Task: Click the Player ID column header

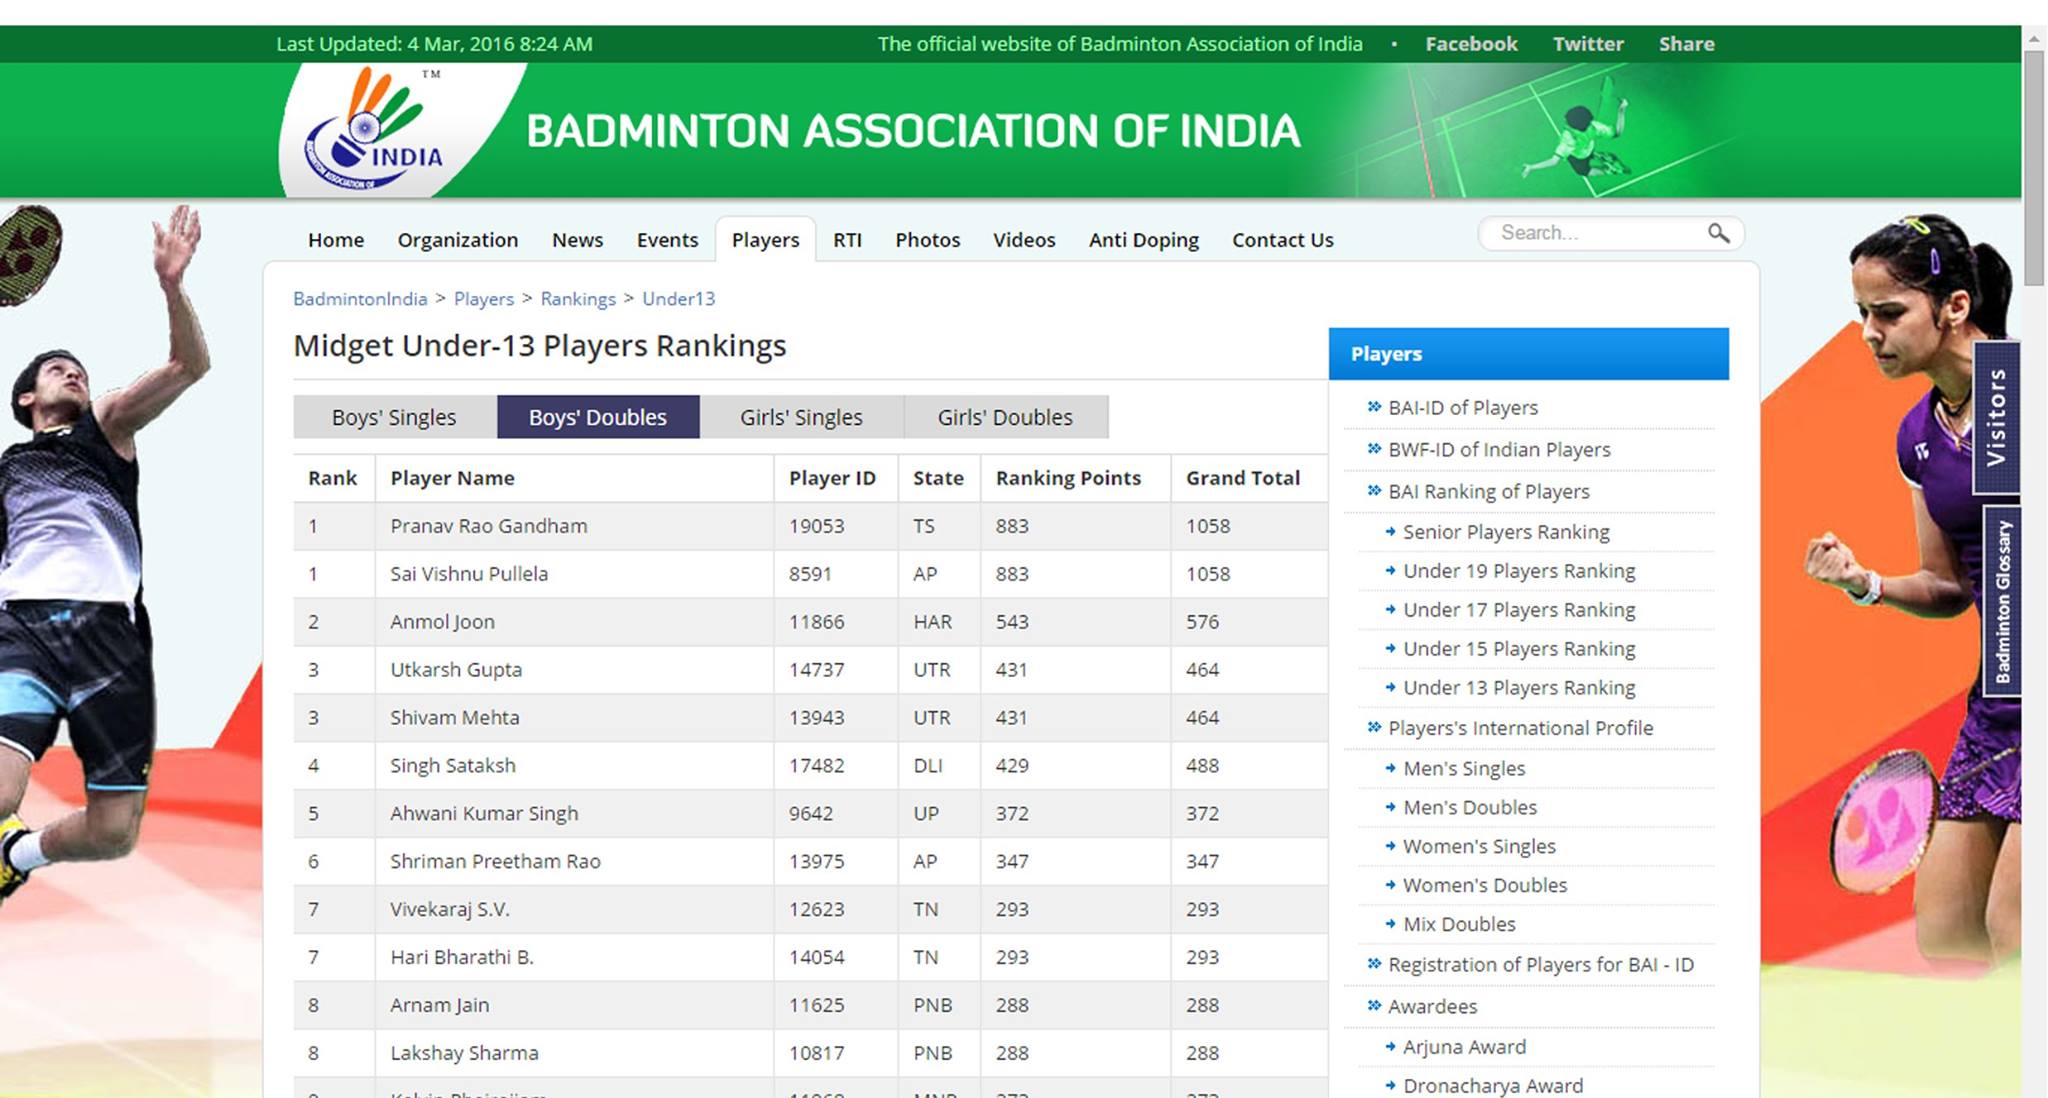Action: (x=832, y=478)
